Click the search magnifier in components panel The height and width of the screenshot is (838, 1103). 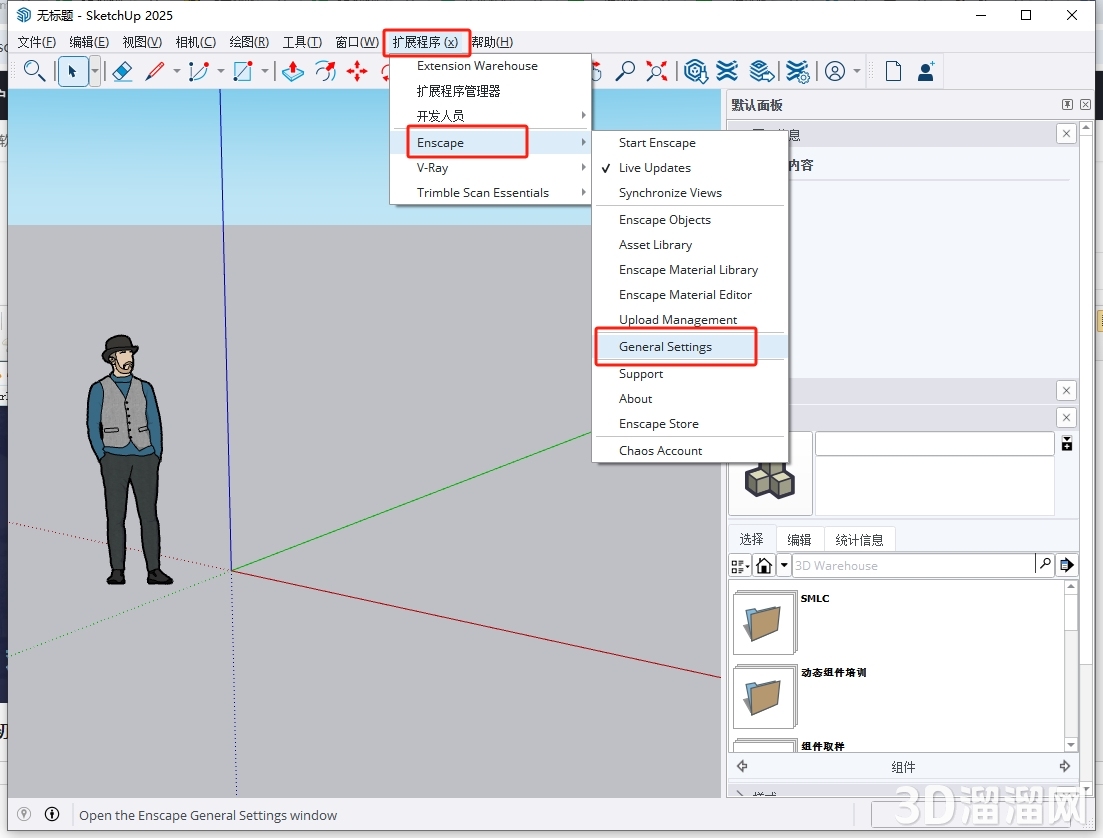pos(1045,564)
